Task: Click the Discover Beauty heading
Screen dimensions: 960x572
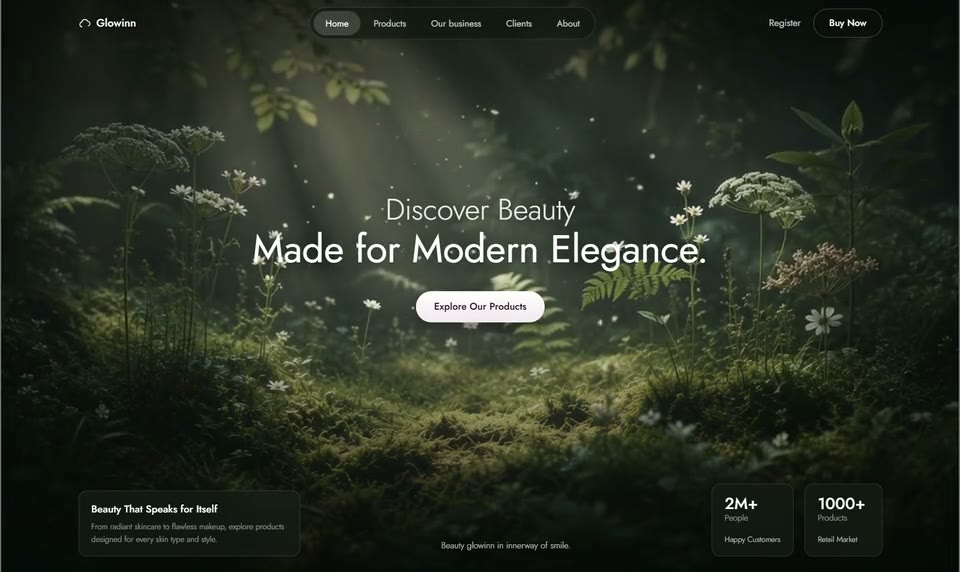Action: pyautogui.click(x=480, y=210)
